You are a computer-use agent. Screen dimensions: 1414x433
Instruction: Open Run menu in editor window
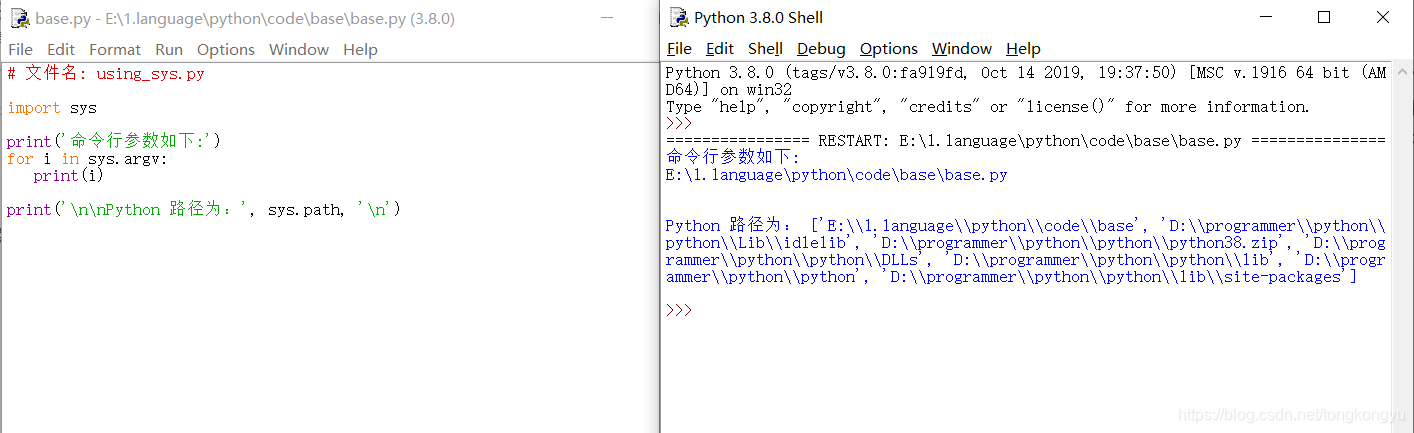click(169, 49)
